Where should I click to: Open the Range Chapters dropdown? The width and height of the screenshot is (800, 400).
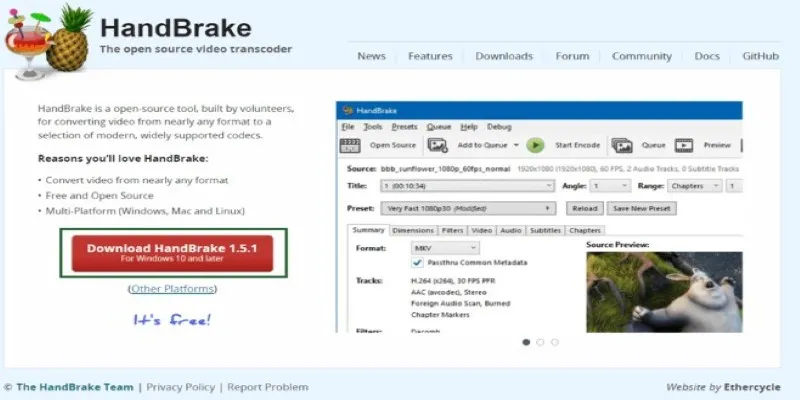(694, 186)
